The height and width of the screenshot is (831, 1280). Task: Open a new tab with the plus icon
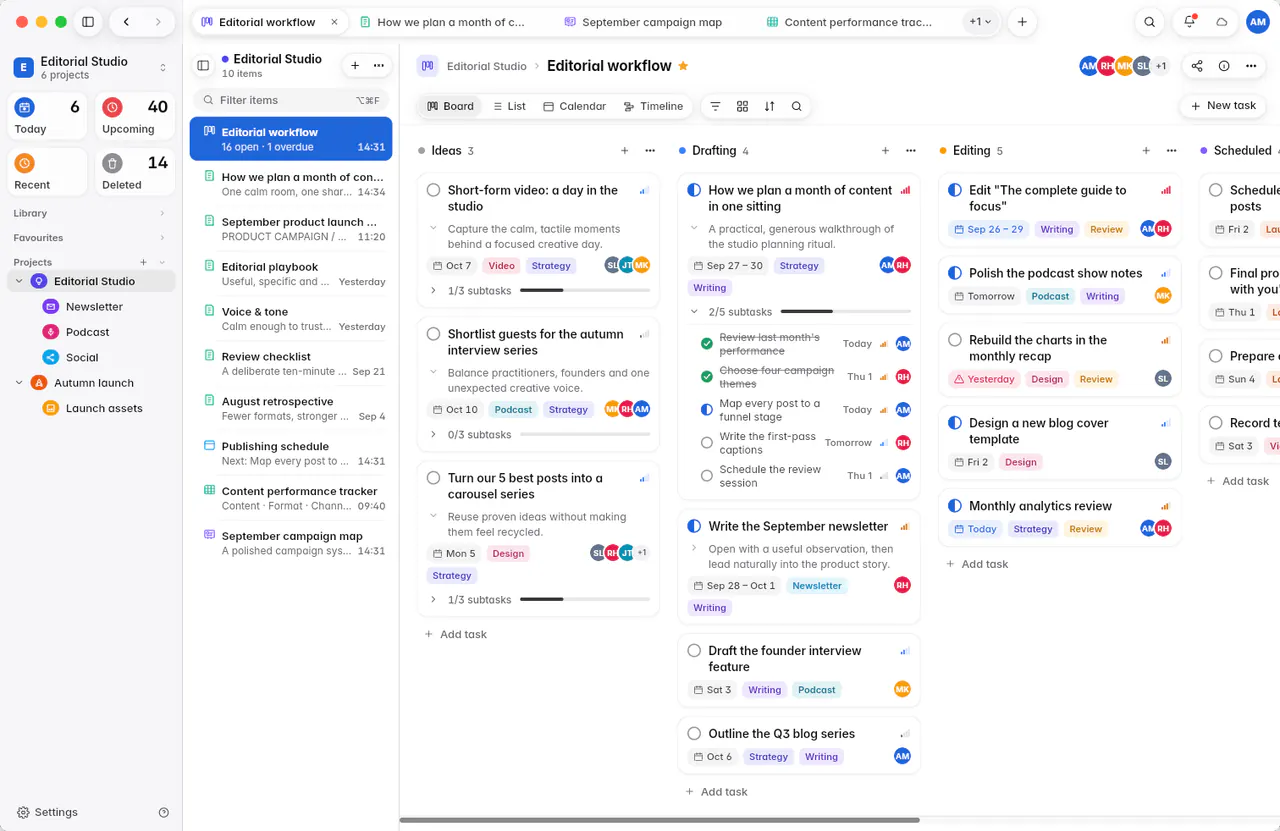(x=1022, y=22)
